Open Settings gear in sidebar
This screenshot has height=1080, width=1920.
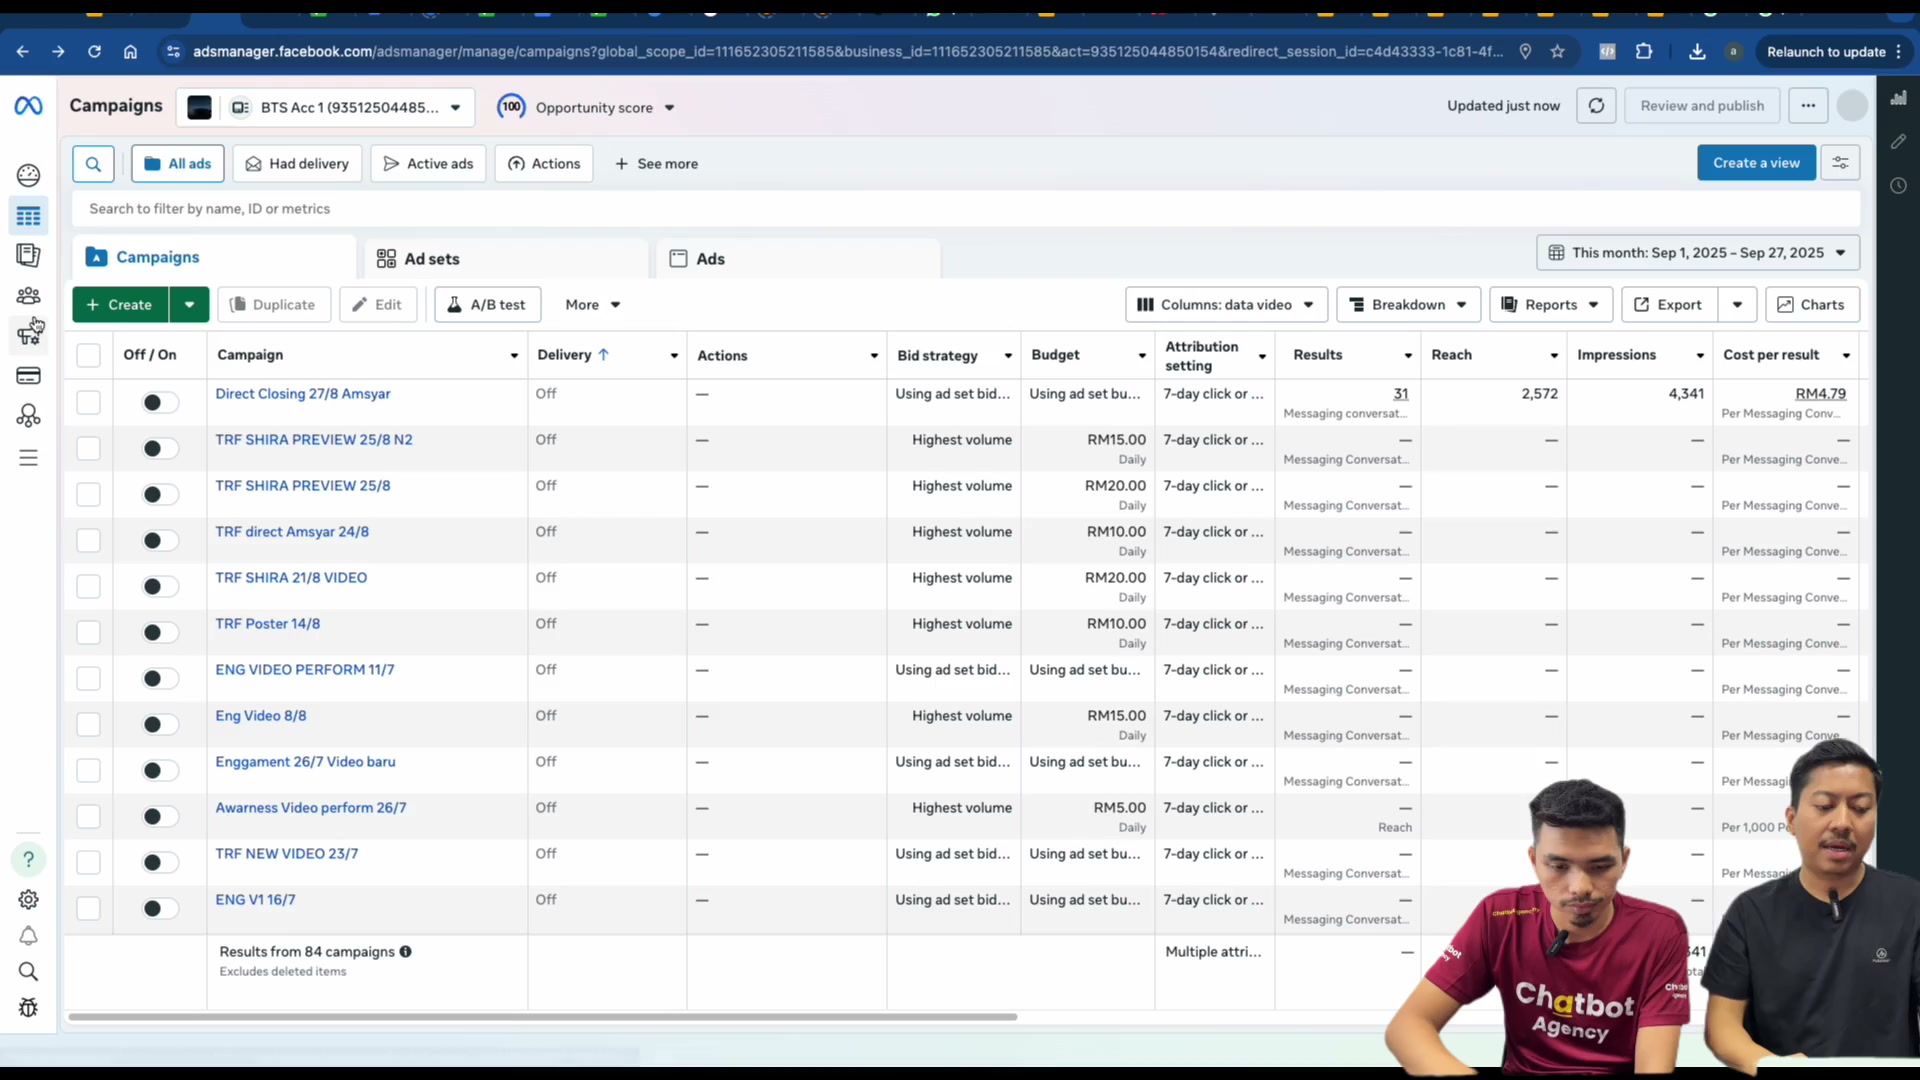point(28,899)
